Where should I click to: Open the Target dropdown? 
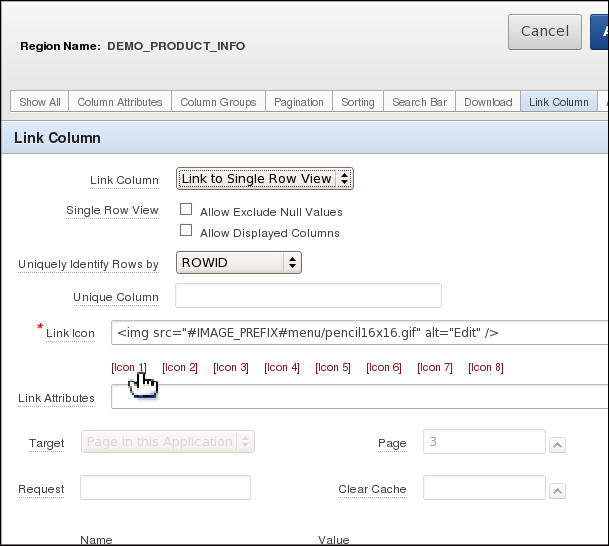[168, 442]
